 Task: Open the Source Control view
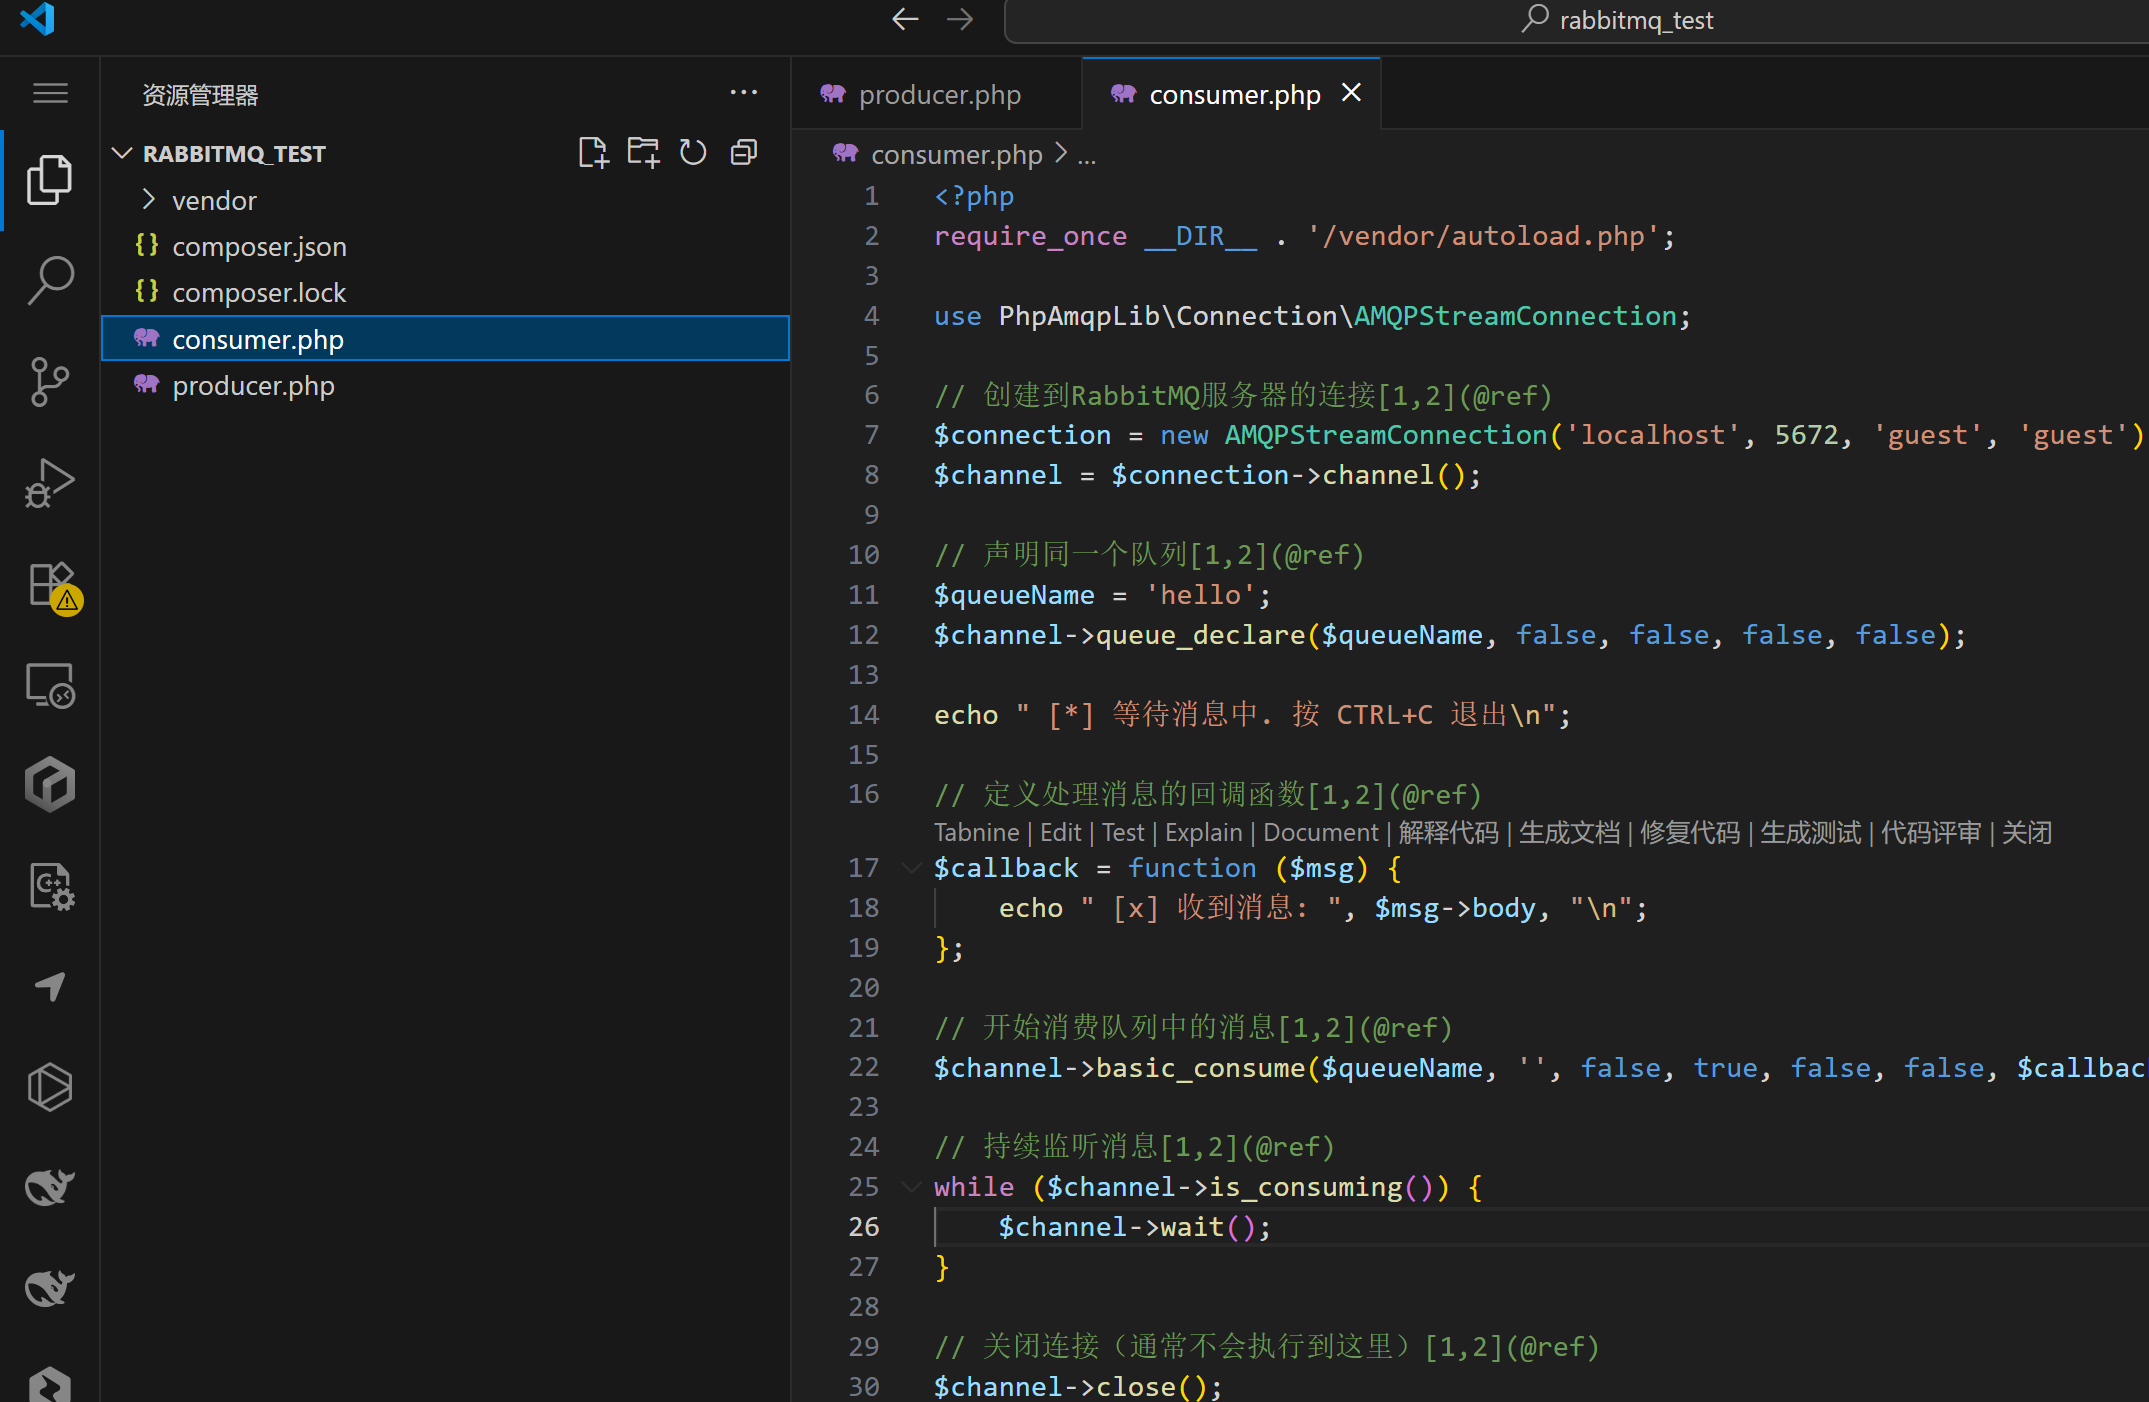coord(50,382)
